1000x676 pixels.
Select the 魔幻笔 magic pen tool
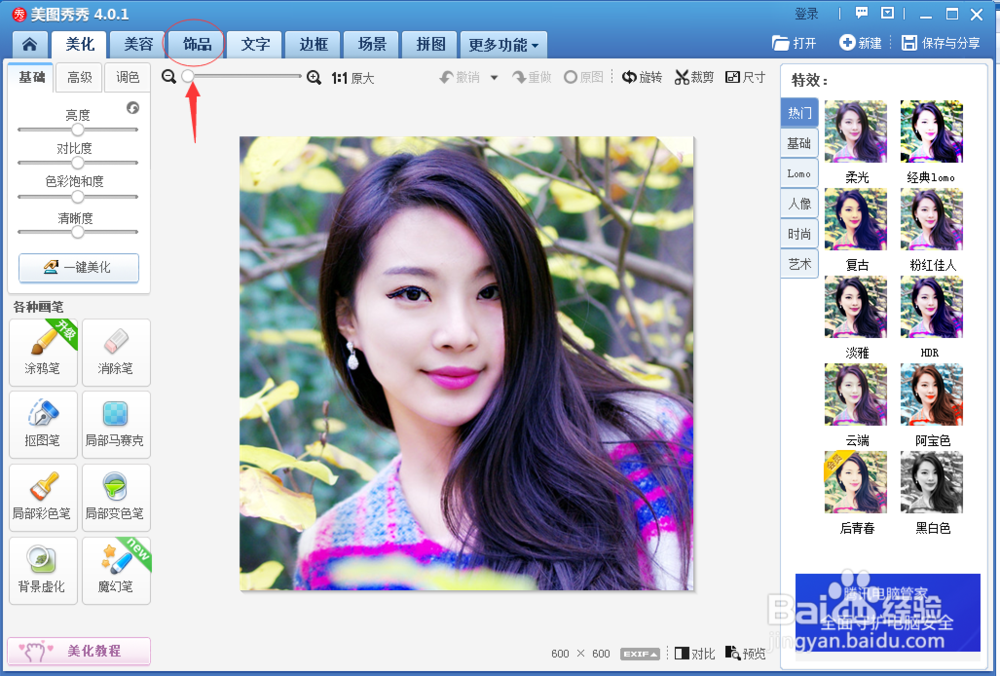point(116,570)
